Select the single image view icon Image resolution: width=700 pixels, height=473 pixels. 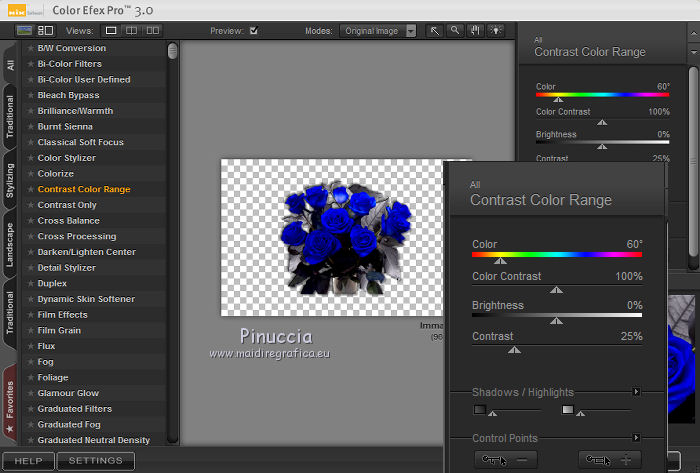[111, 30]
